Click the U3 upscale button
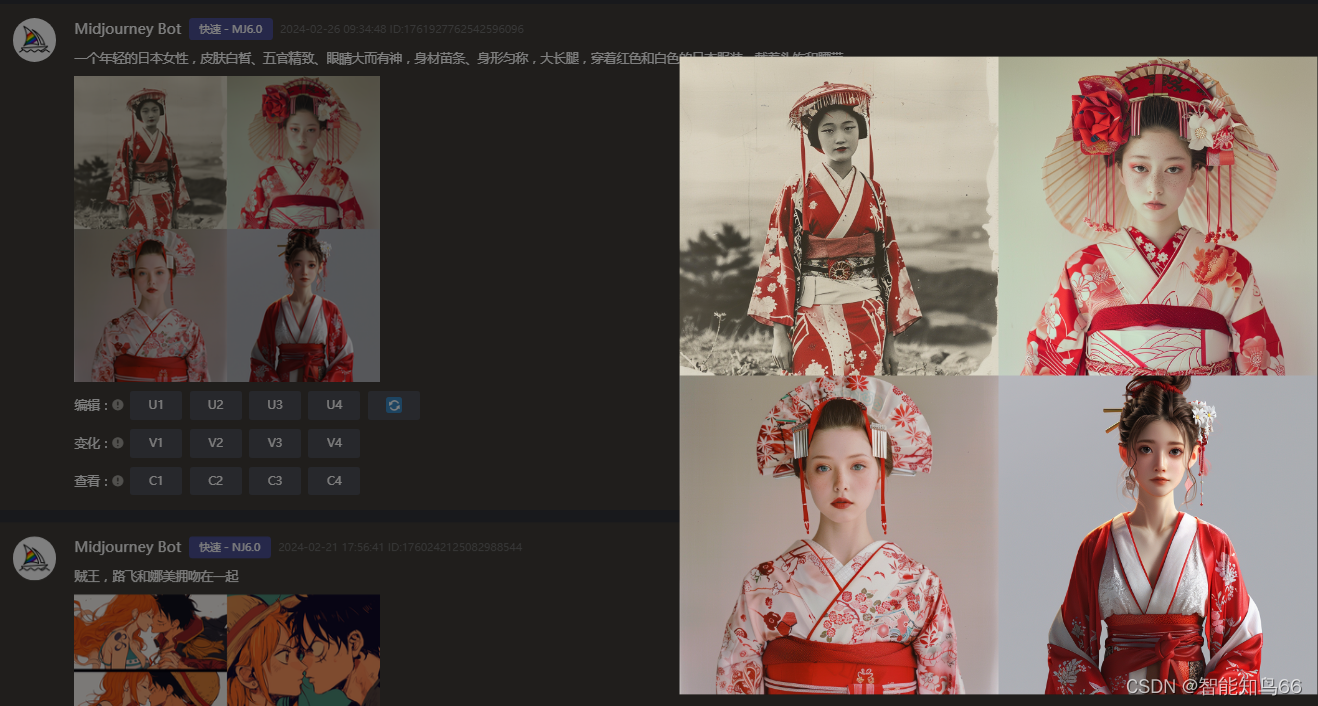Image resolution: width=1318 pixels, height=706 pixels. click(275, 405)
